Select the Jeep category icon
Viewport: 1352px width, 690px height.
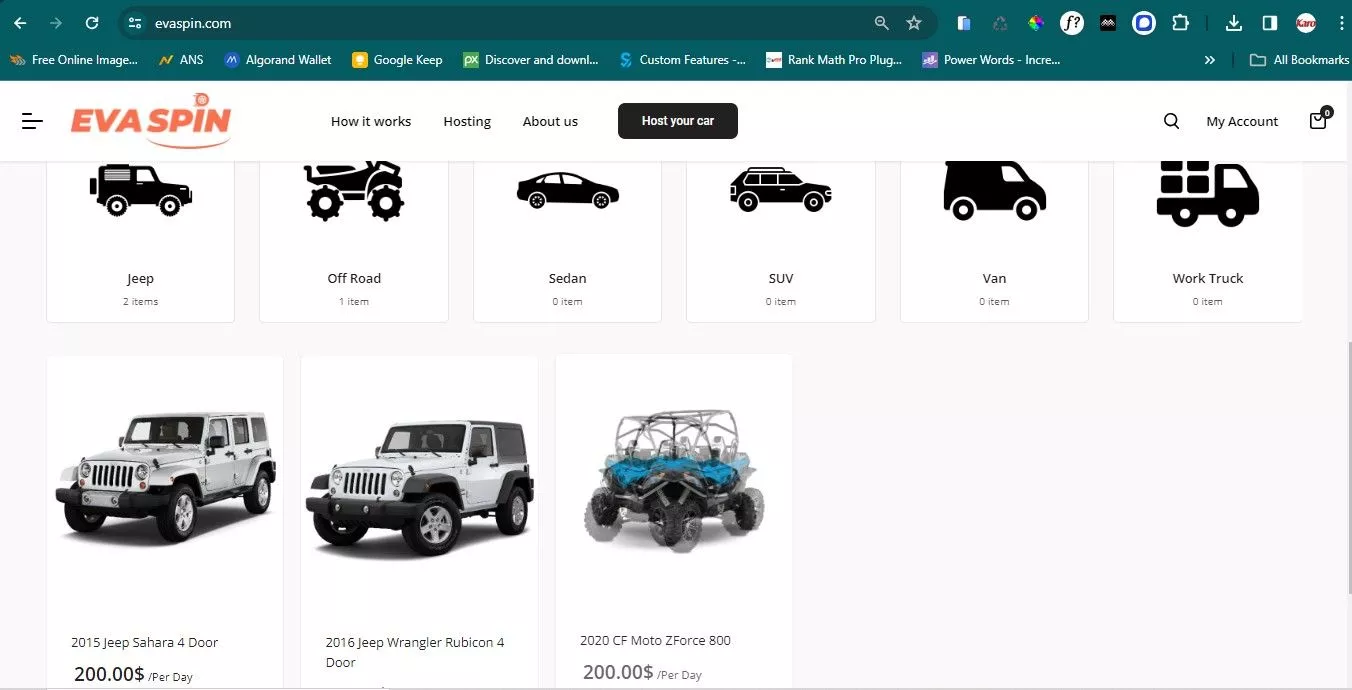point(141,190)
